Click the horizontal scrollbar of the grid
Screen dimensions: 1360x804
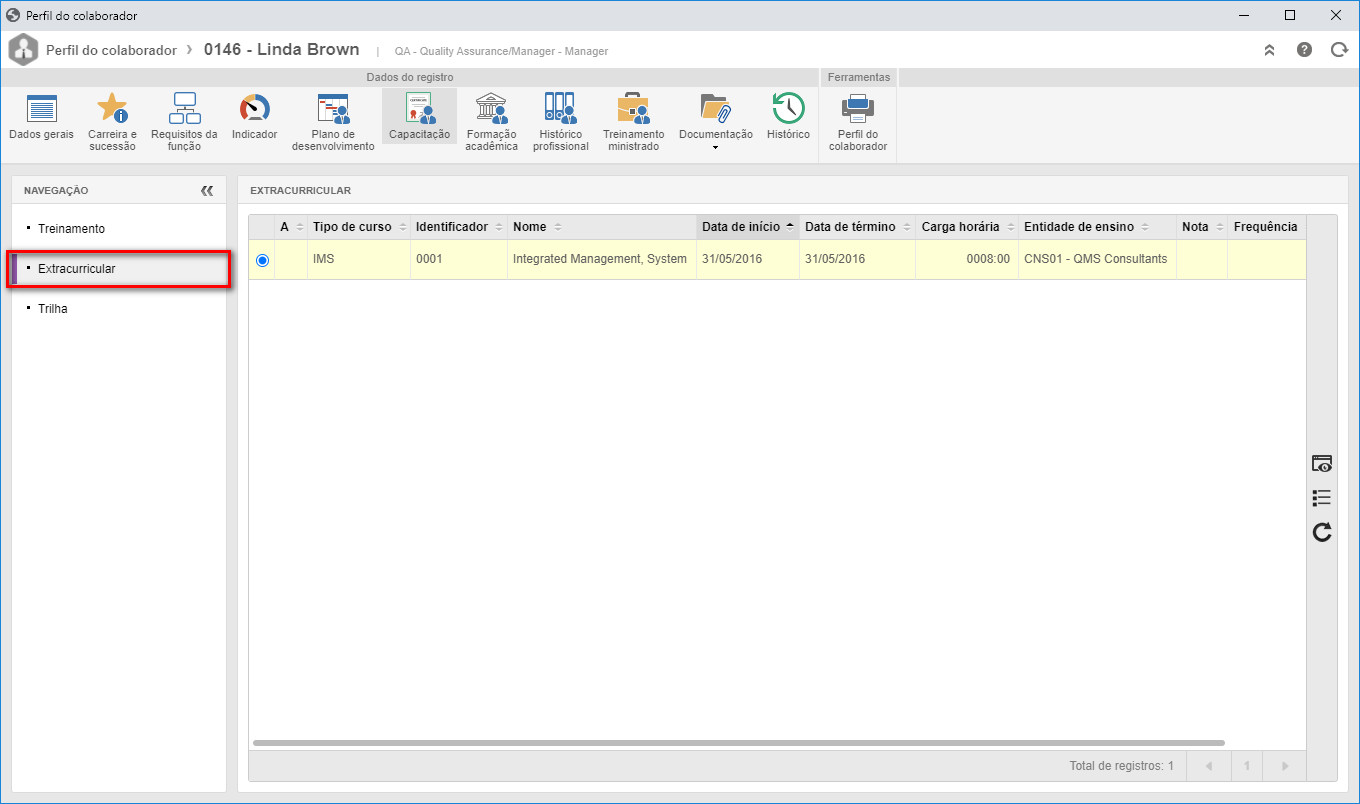[739, 743]
